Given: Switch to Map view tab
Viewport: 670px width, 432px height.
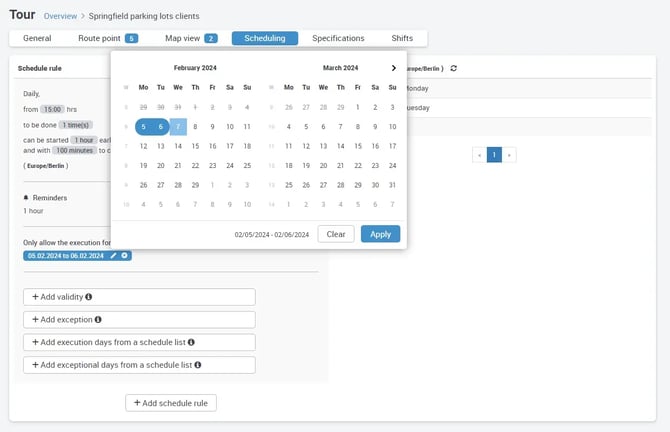Looking at the screenshot, I should (x=191, y=38).
